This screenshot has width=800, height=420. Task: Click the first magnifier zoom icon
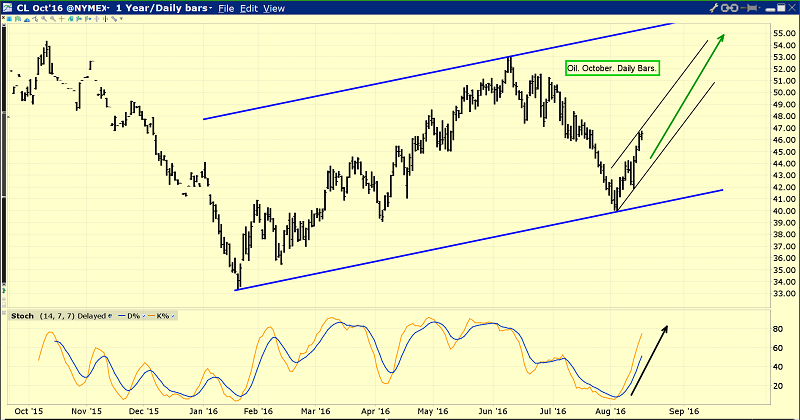[44, 18]
